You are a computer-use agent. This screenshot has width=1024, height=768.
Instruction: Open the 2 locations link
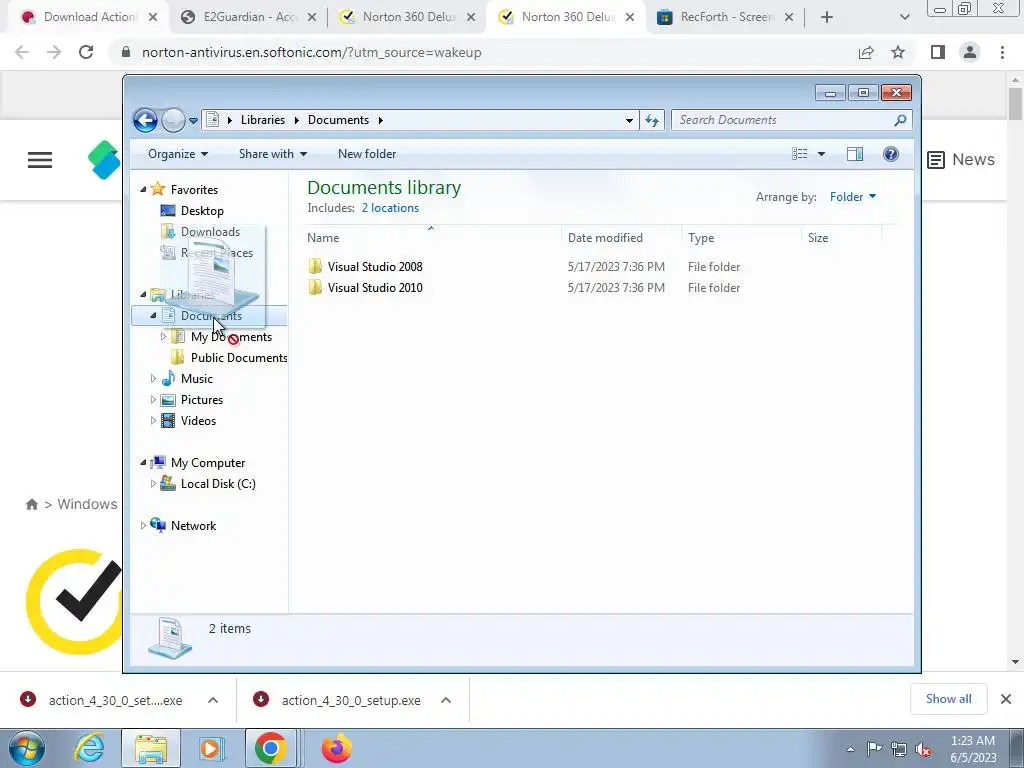(390, 208)
